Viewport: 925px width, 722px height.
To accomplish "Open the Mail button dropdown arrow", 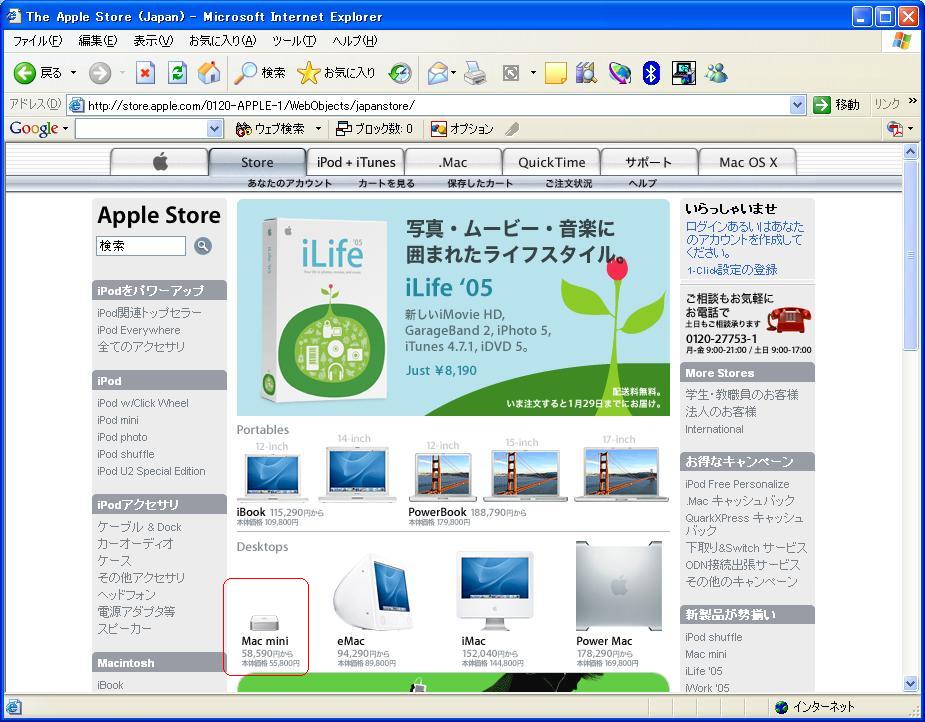I will pyautogui.click(x=453, y=73).
